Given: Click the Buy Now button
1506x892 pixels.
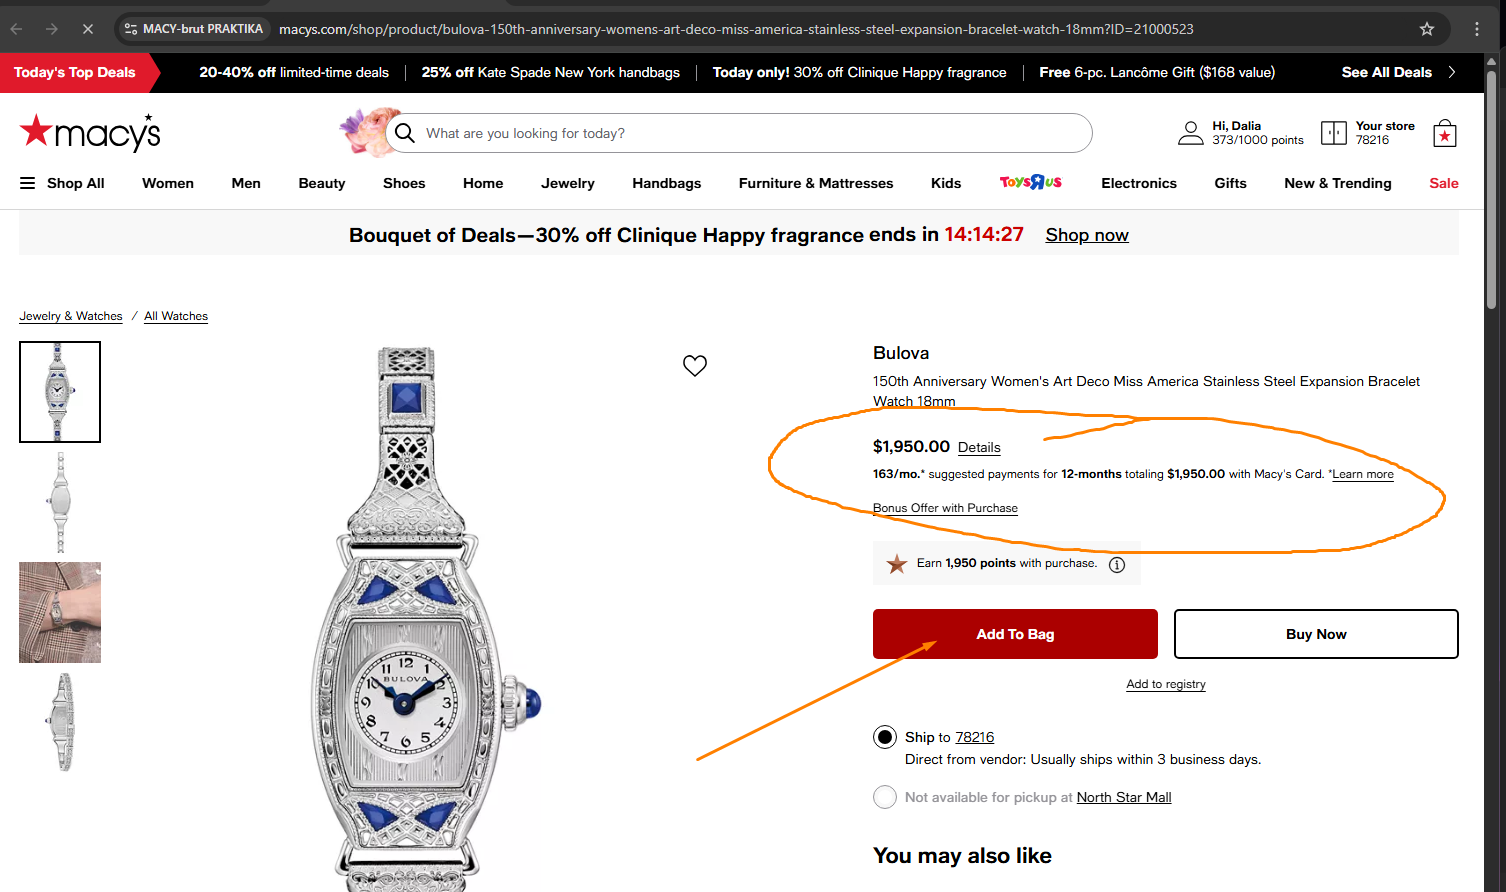Looking at the screenshot, I should click(x=1315, y=634).
